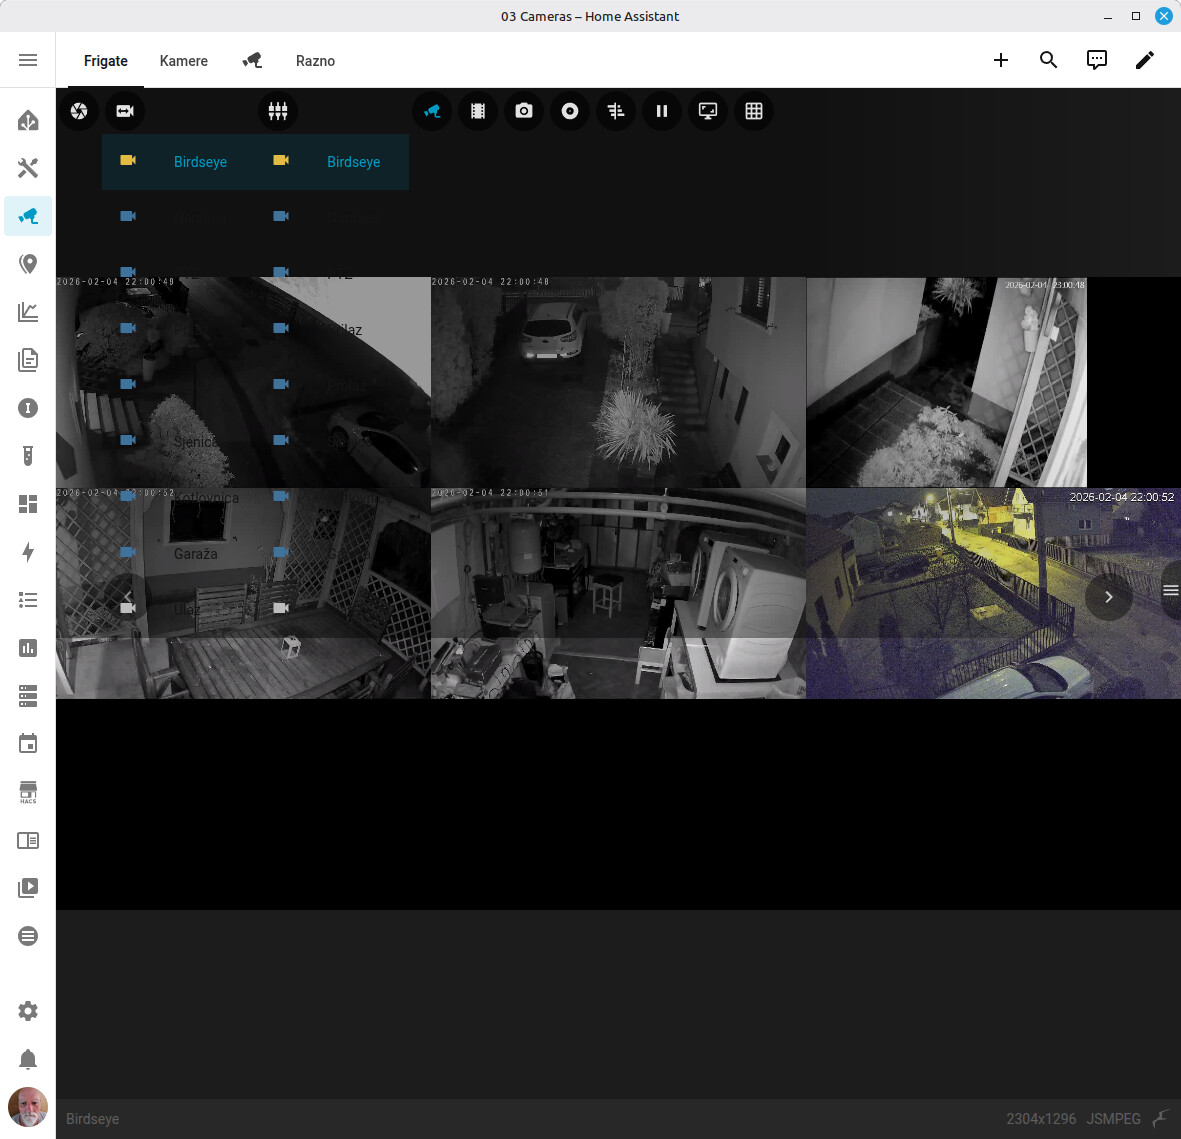Select the color street view feed
The image size is (1181, 1139).
point(993,593)
